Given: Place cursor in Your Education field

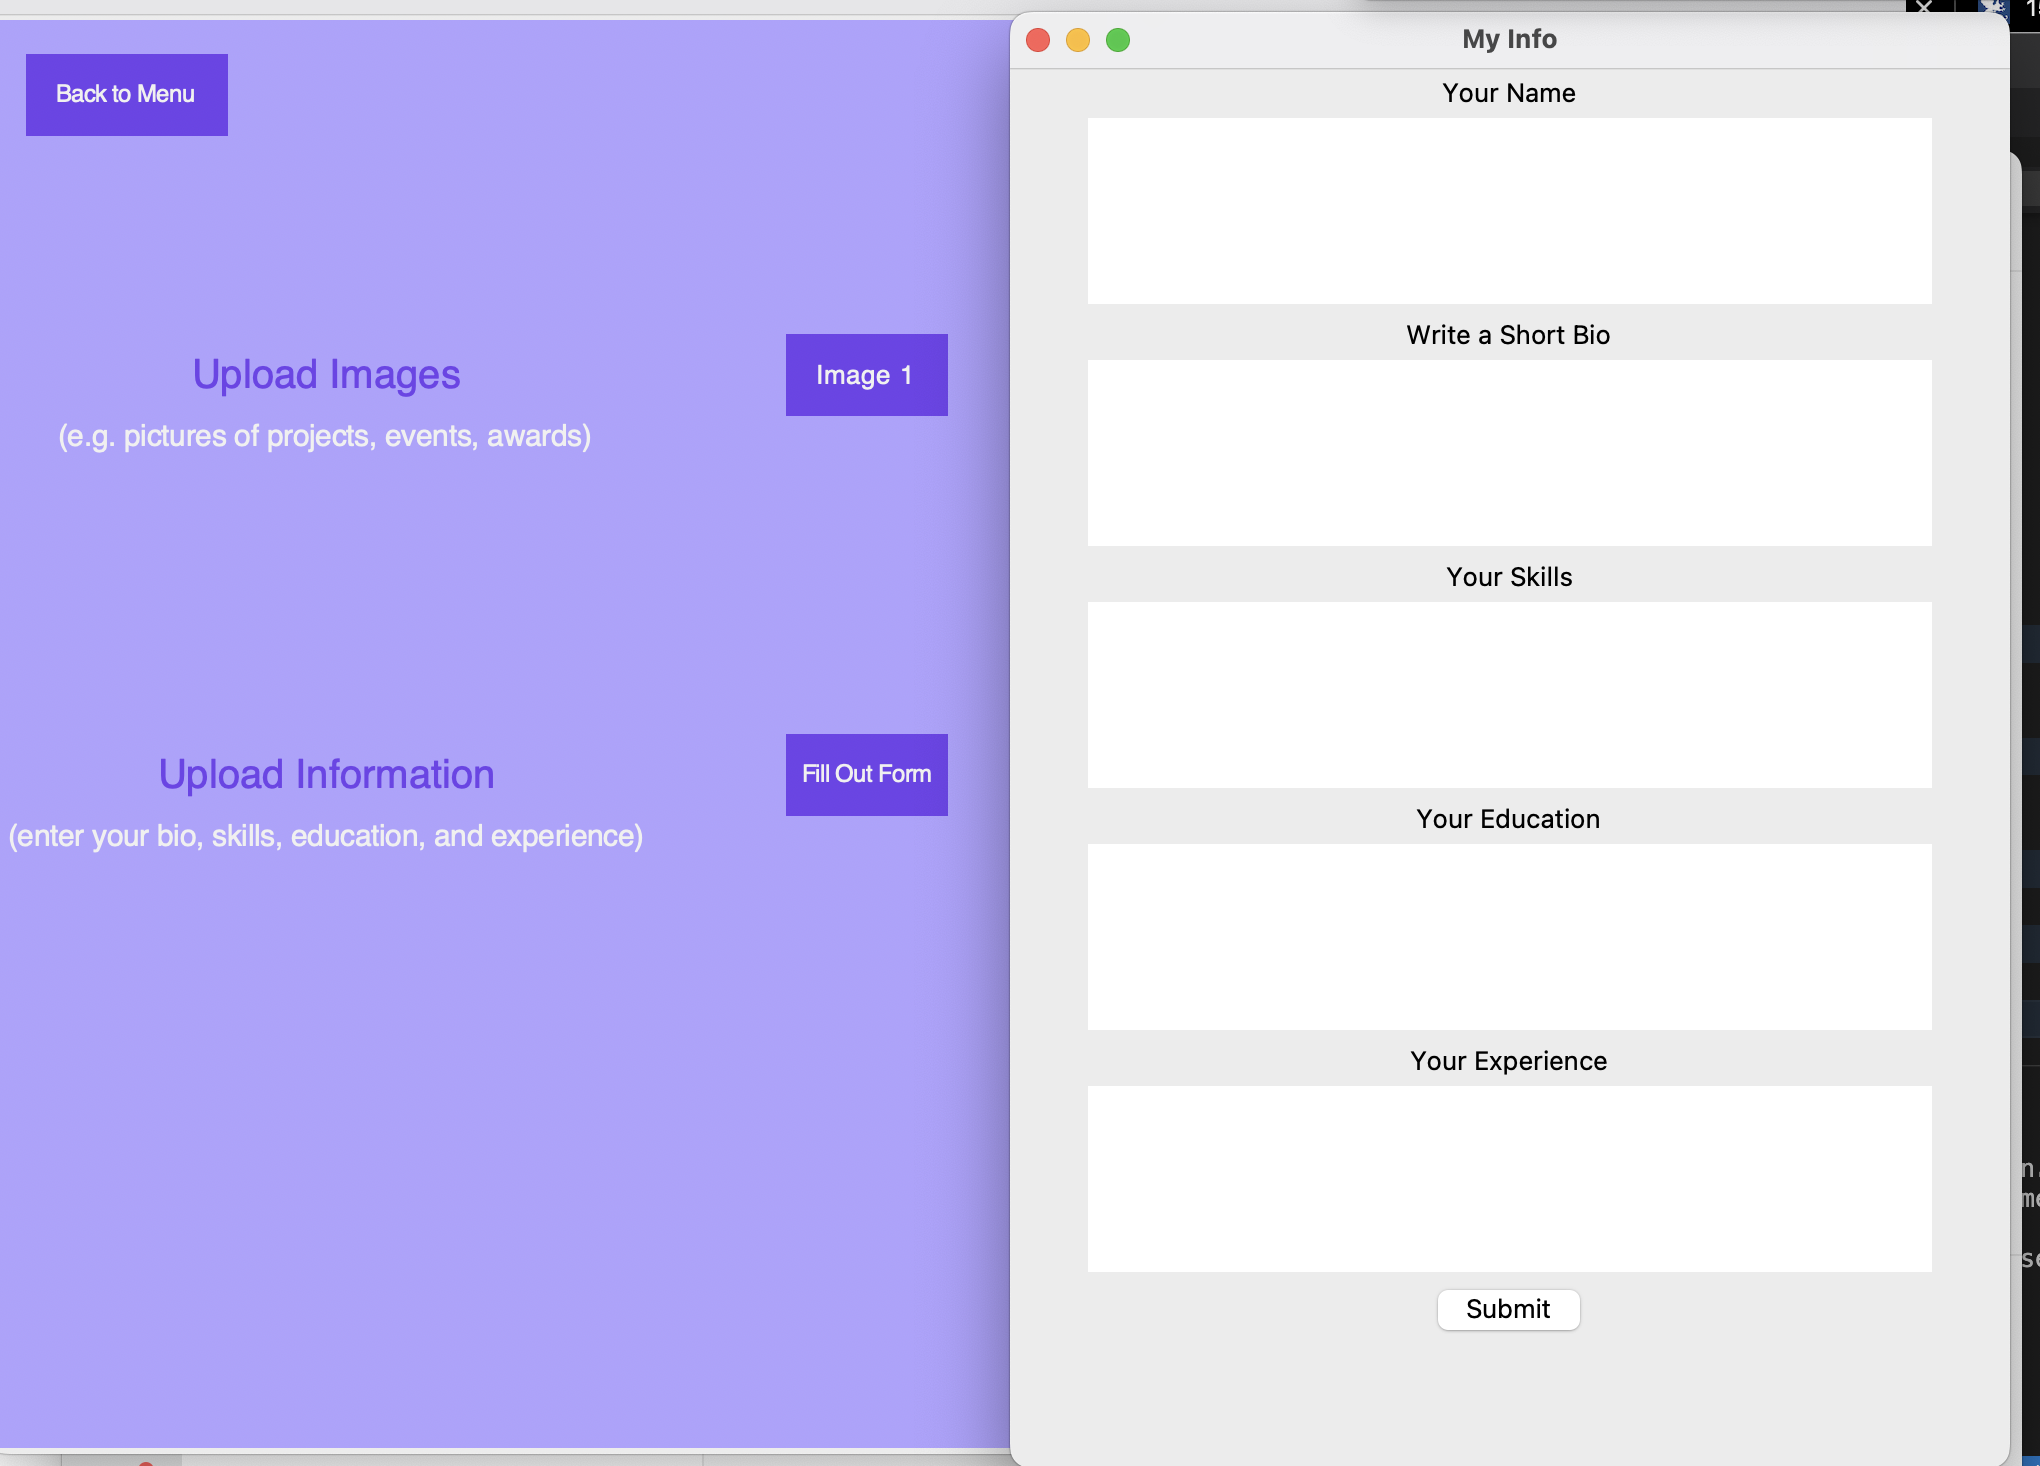Looking at the screenshot, I should [x=1508, y=937].
